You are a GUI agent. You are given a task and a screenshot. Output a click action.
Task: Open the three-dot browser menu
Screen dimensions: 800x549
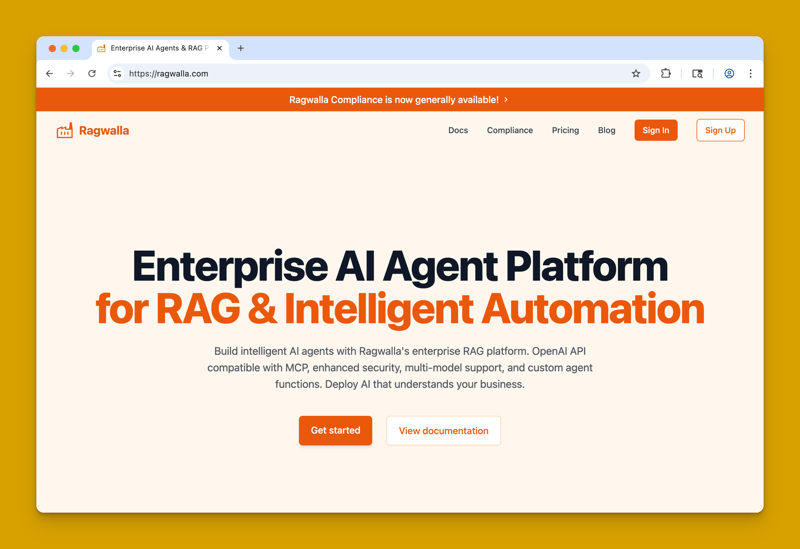pos(750,73)
